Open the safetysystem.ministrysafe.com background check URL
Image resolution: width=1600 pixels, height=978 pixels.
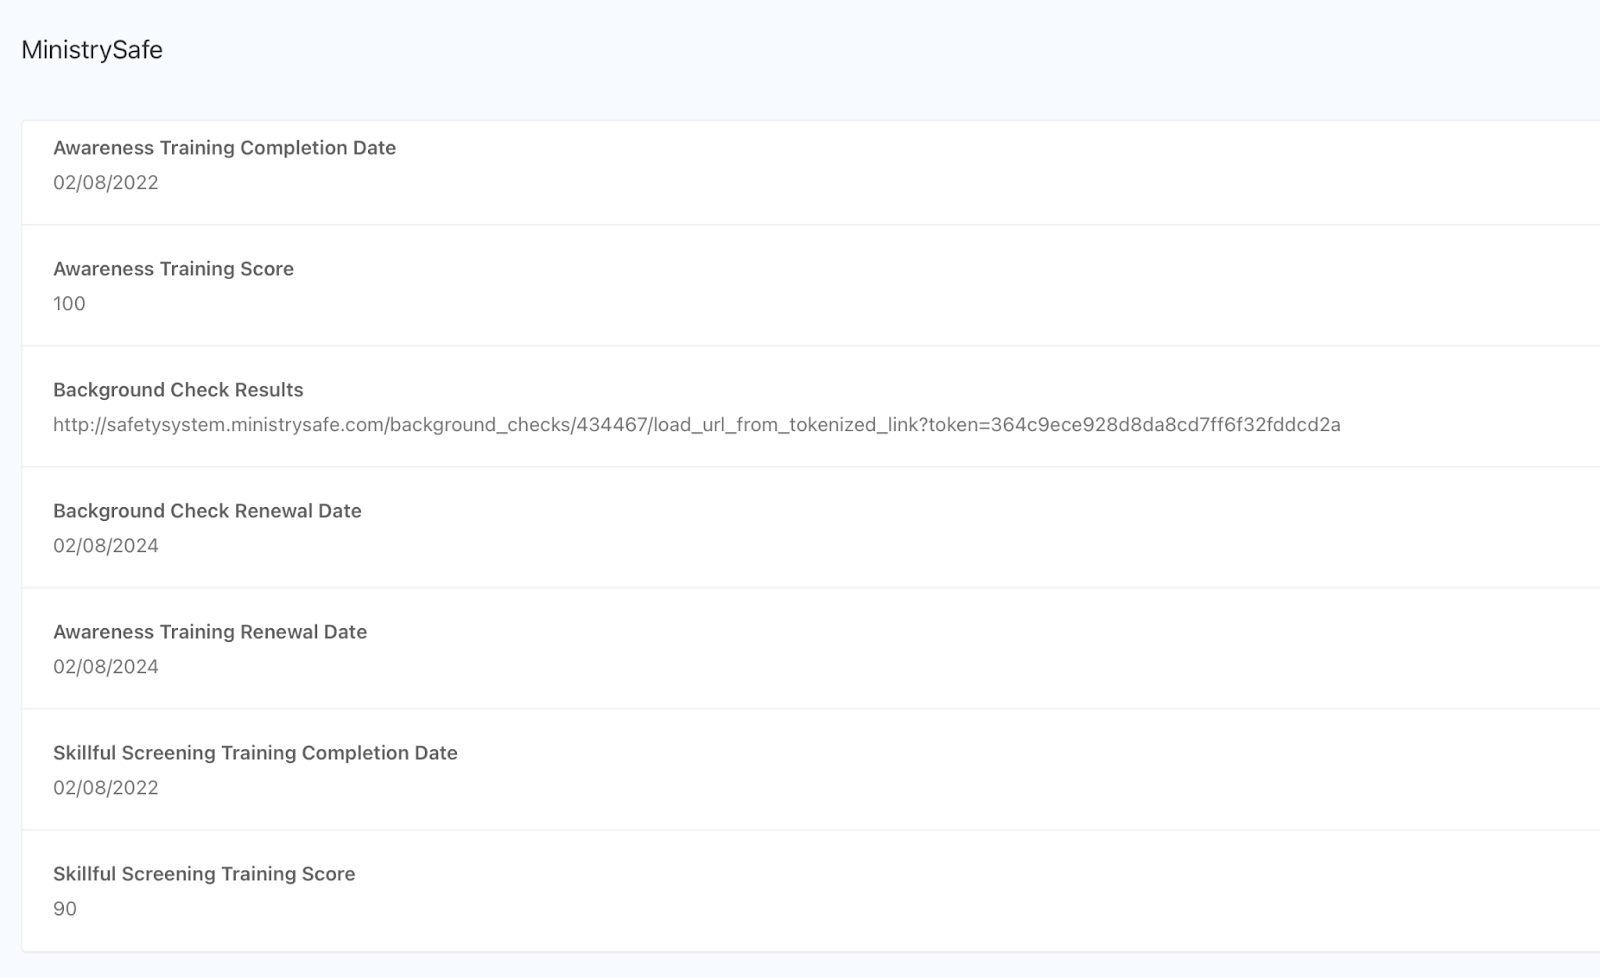tap(697, 425)
